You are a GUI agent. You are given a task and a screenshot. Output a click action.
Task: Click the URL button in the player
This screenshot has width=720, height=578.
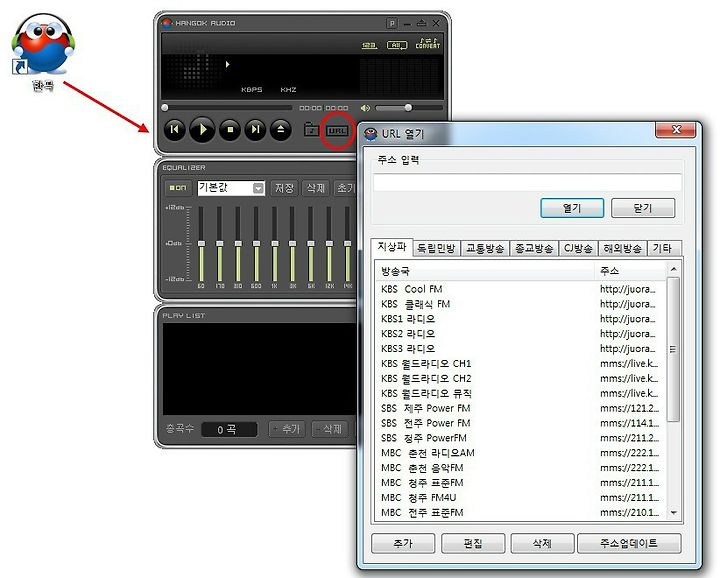point(338,130)
